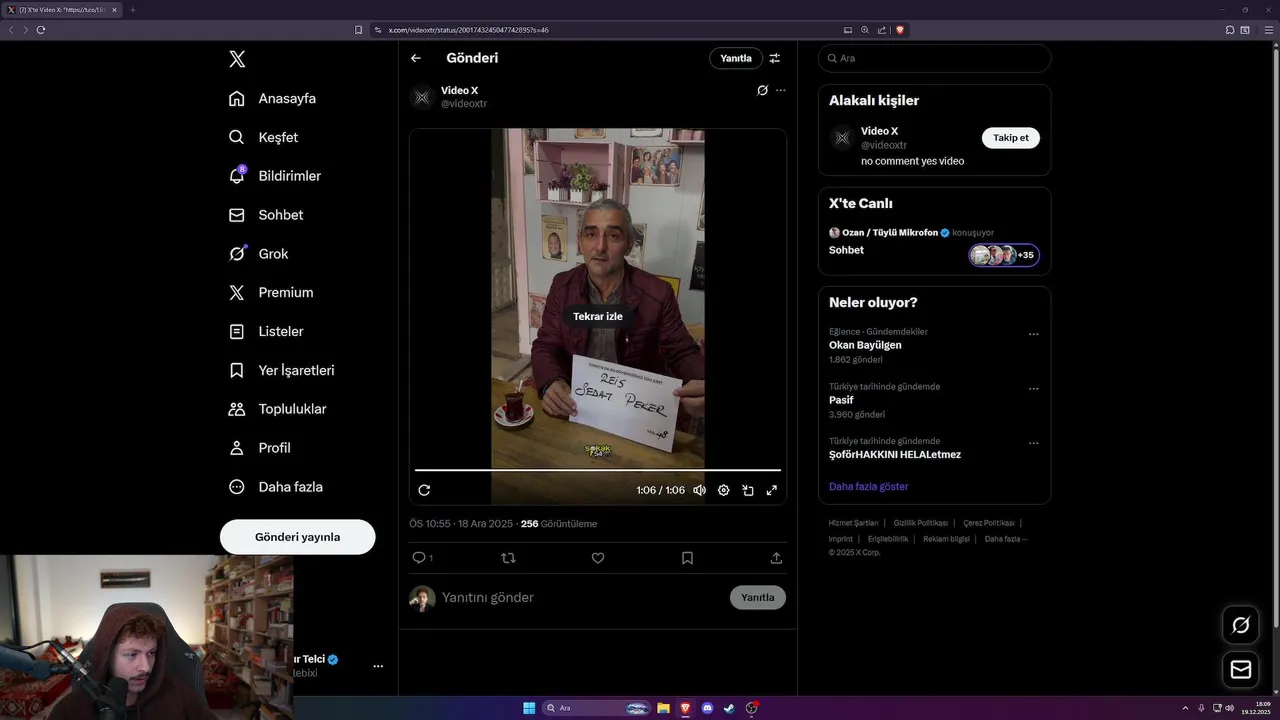Image resolution: width=1280 pixels, height=720 pixels.
Task: Open the Hizmet Şartları footer link
Action: 853,523
